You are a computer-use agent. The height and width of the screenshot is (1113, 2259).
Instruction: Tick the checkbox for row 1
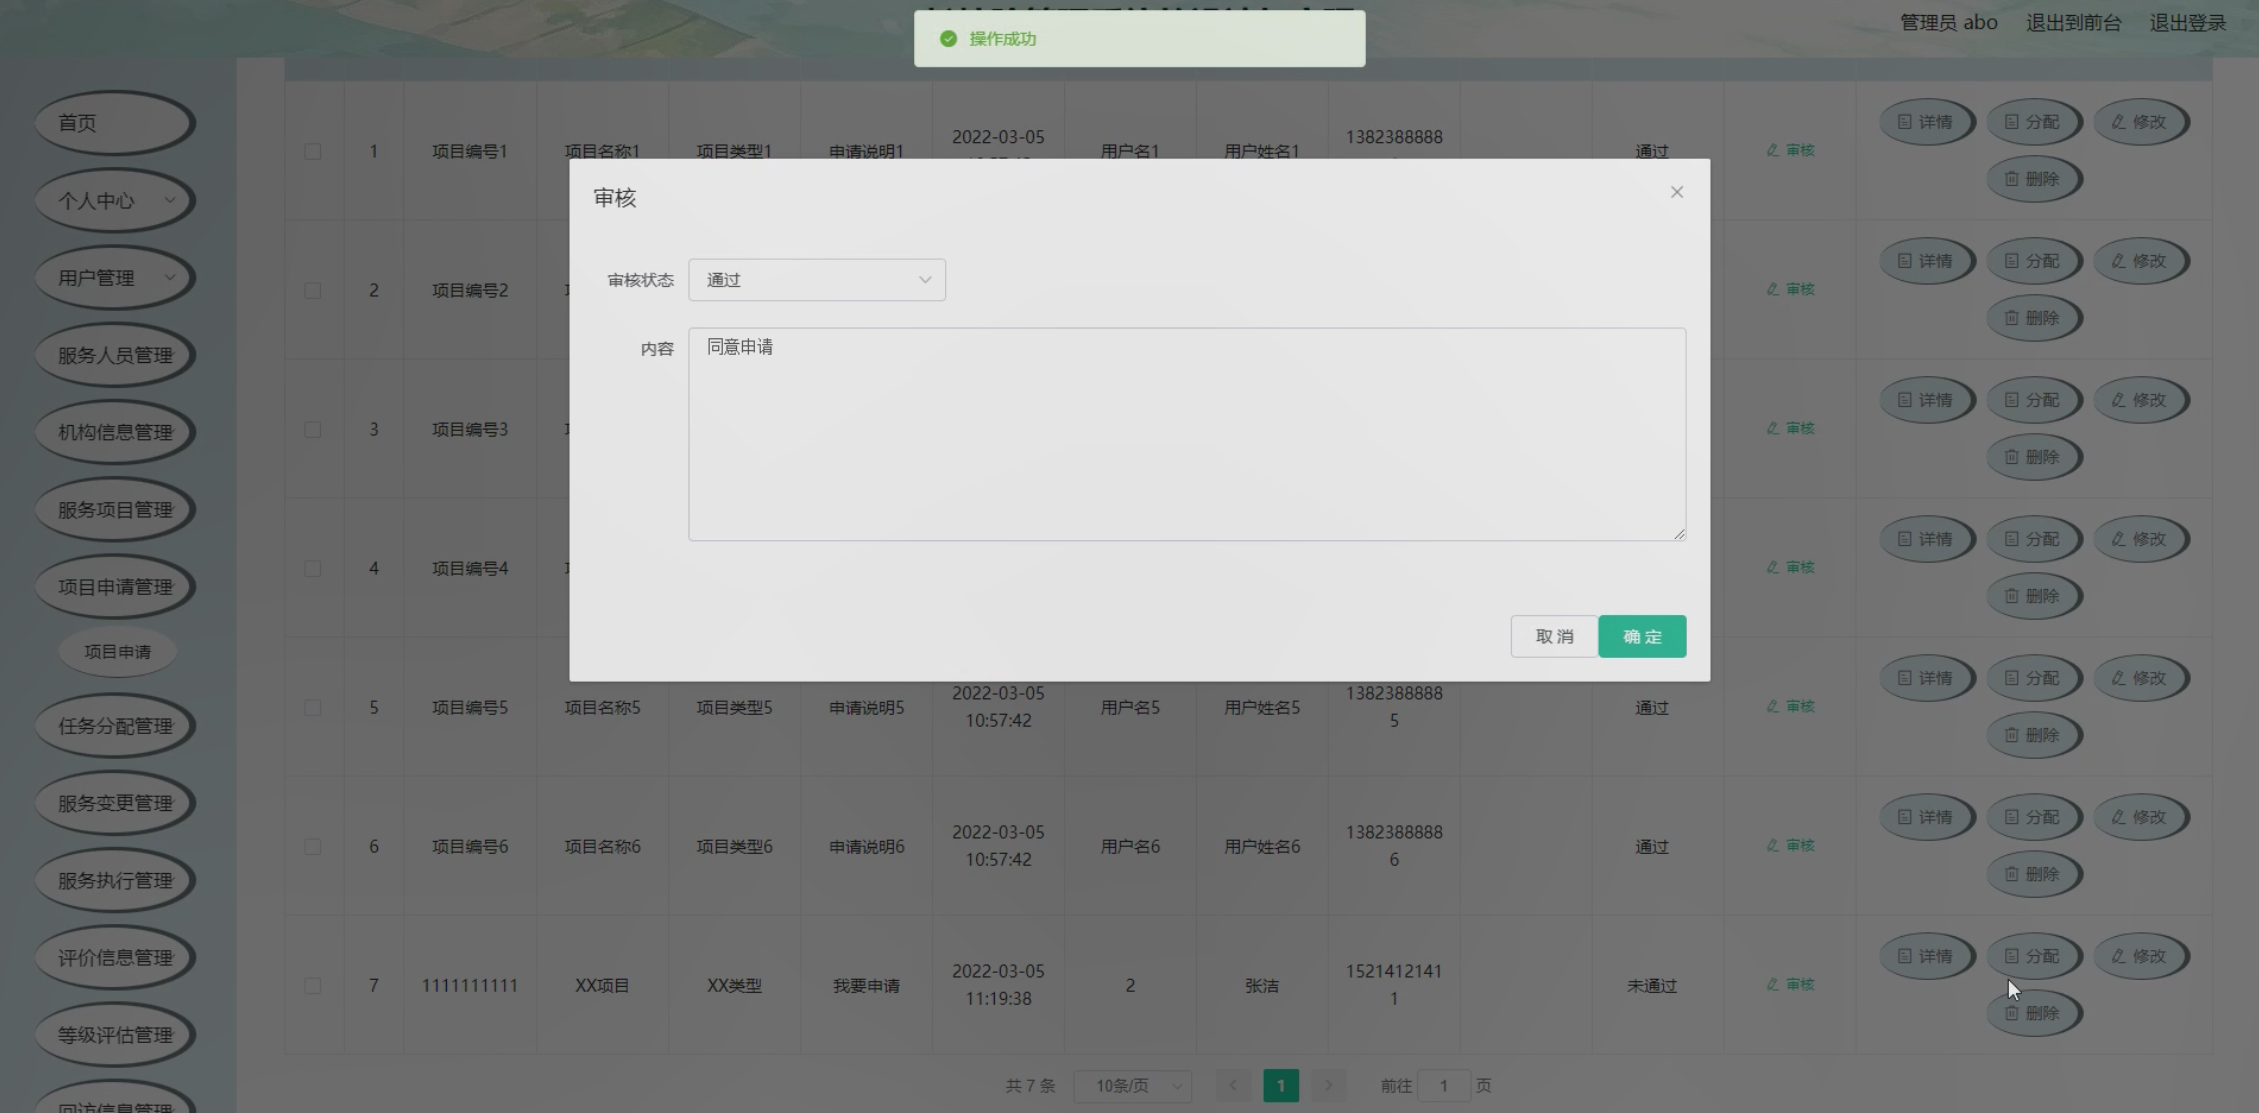(313, 152)
